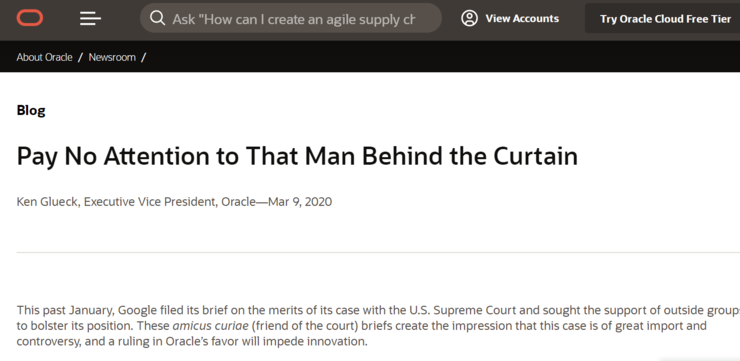Click the magnifying glass search icon
Image resolution: width=740 pixels, height=361 pixels.
(x=158, y=18)
